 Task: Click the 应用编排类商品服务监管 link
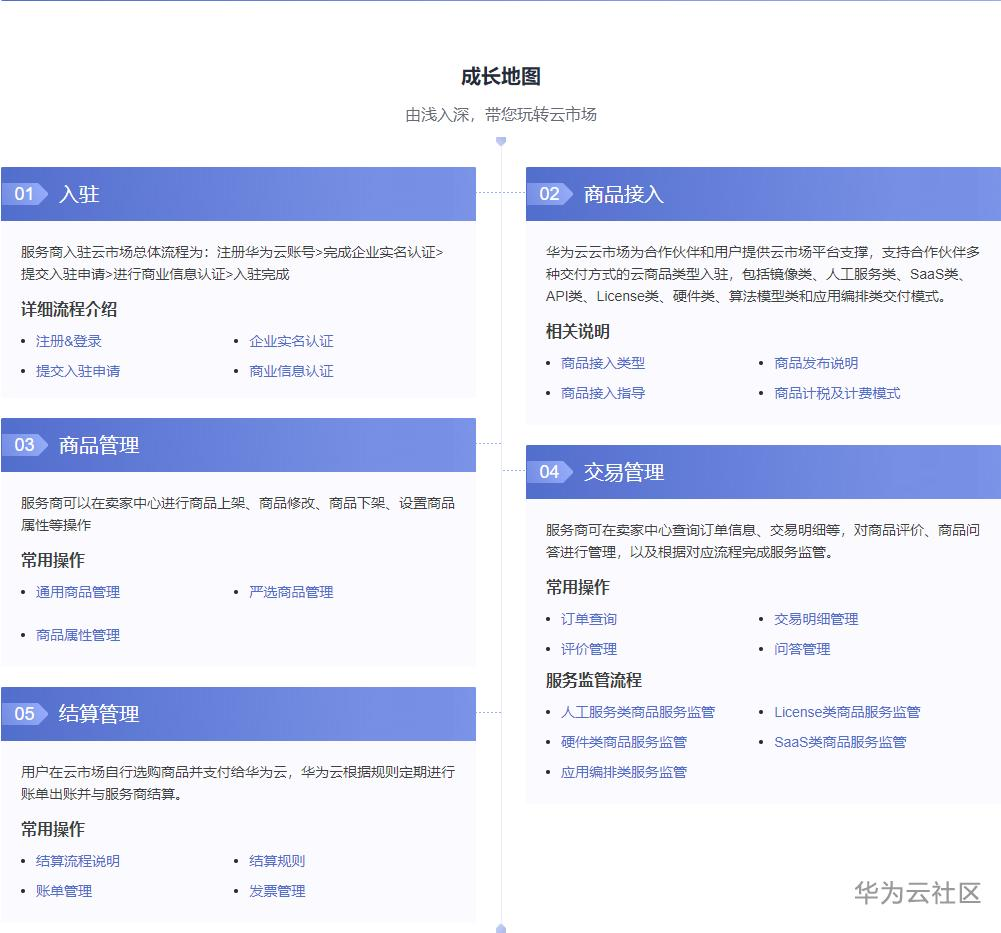(x=622, y=772)
